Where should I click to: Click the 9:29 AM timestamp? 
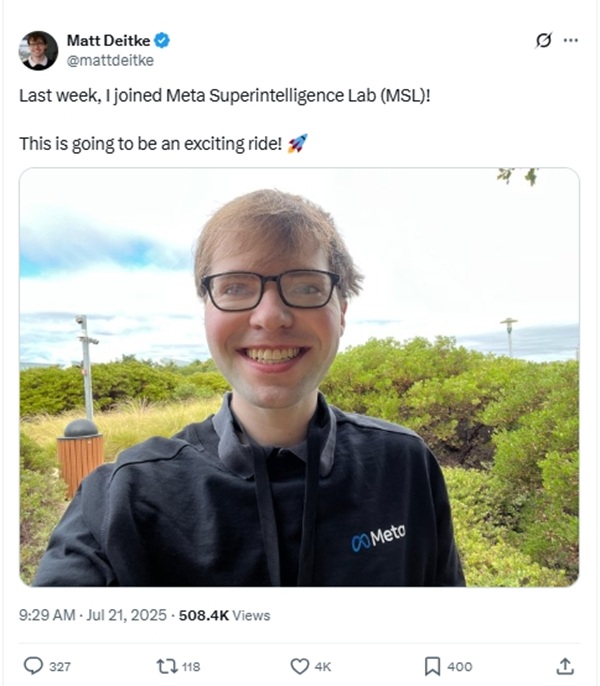(x=47, y=615)
